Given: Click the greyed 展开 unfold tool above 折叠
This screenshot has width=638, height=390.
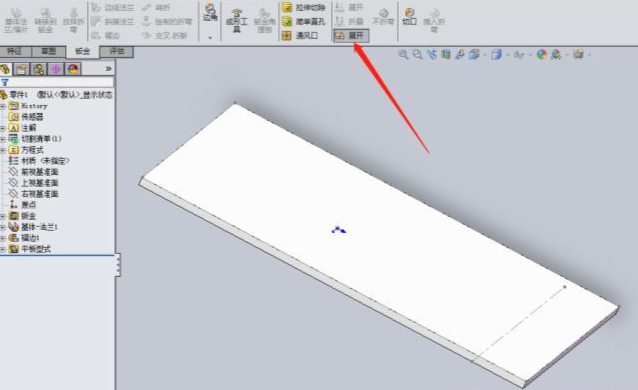Looking at the screenshot, I should pos(349,8).
